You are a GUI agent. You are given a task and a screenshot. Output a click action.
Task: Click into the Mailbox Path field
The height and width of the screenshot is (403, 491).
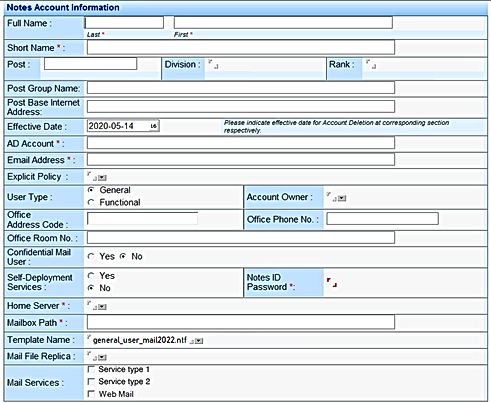tap(241, 322)
